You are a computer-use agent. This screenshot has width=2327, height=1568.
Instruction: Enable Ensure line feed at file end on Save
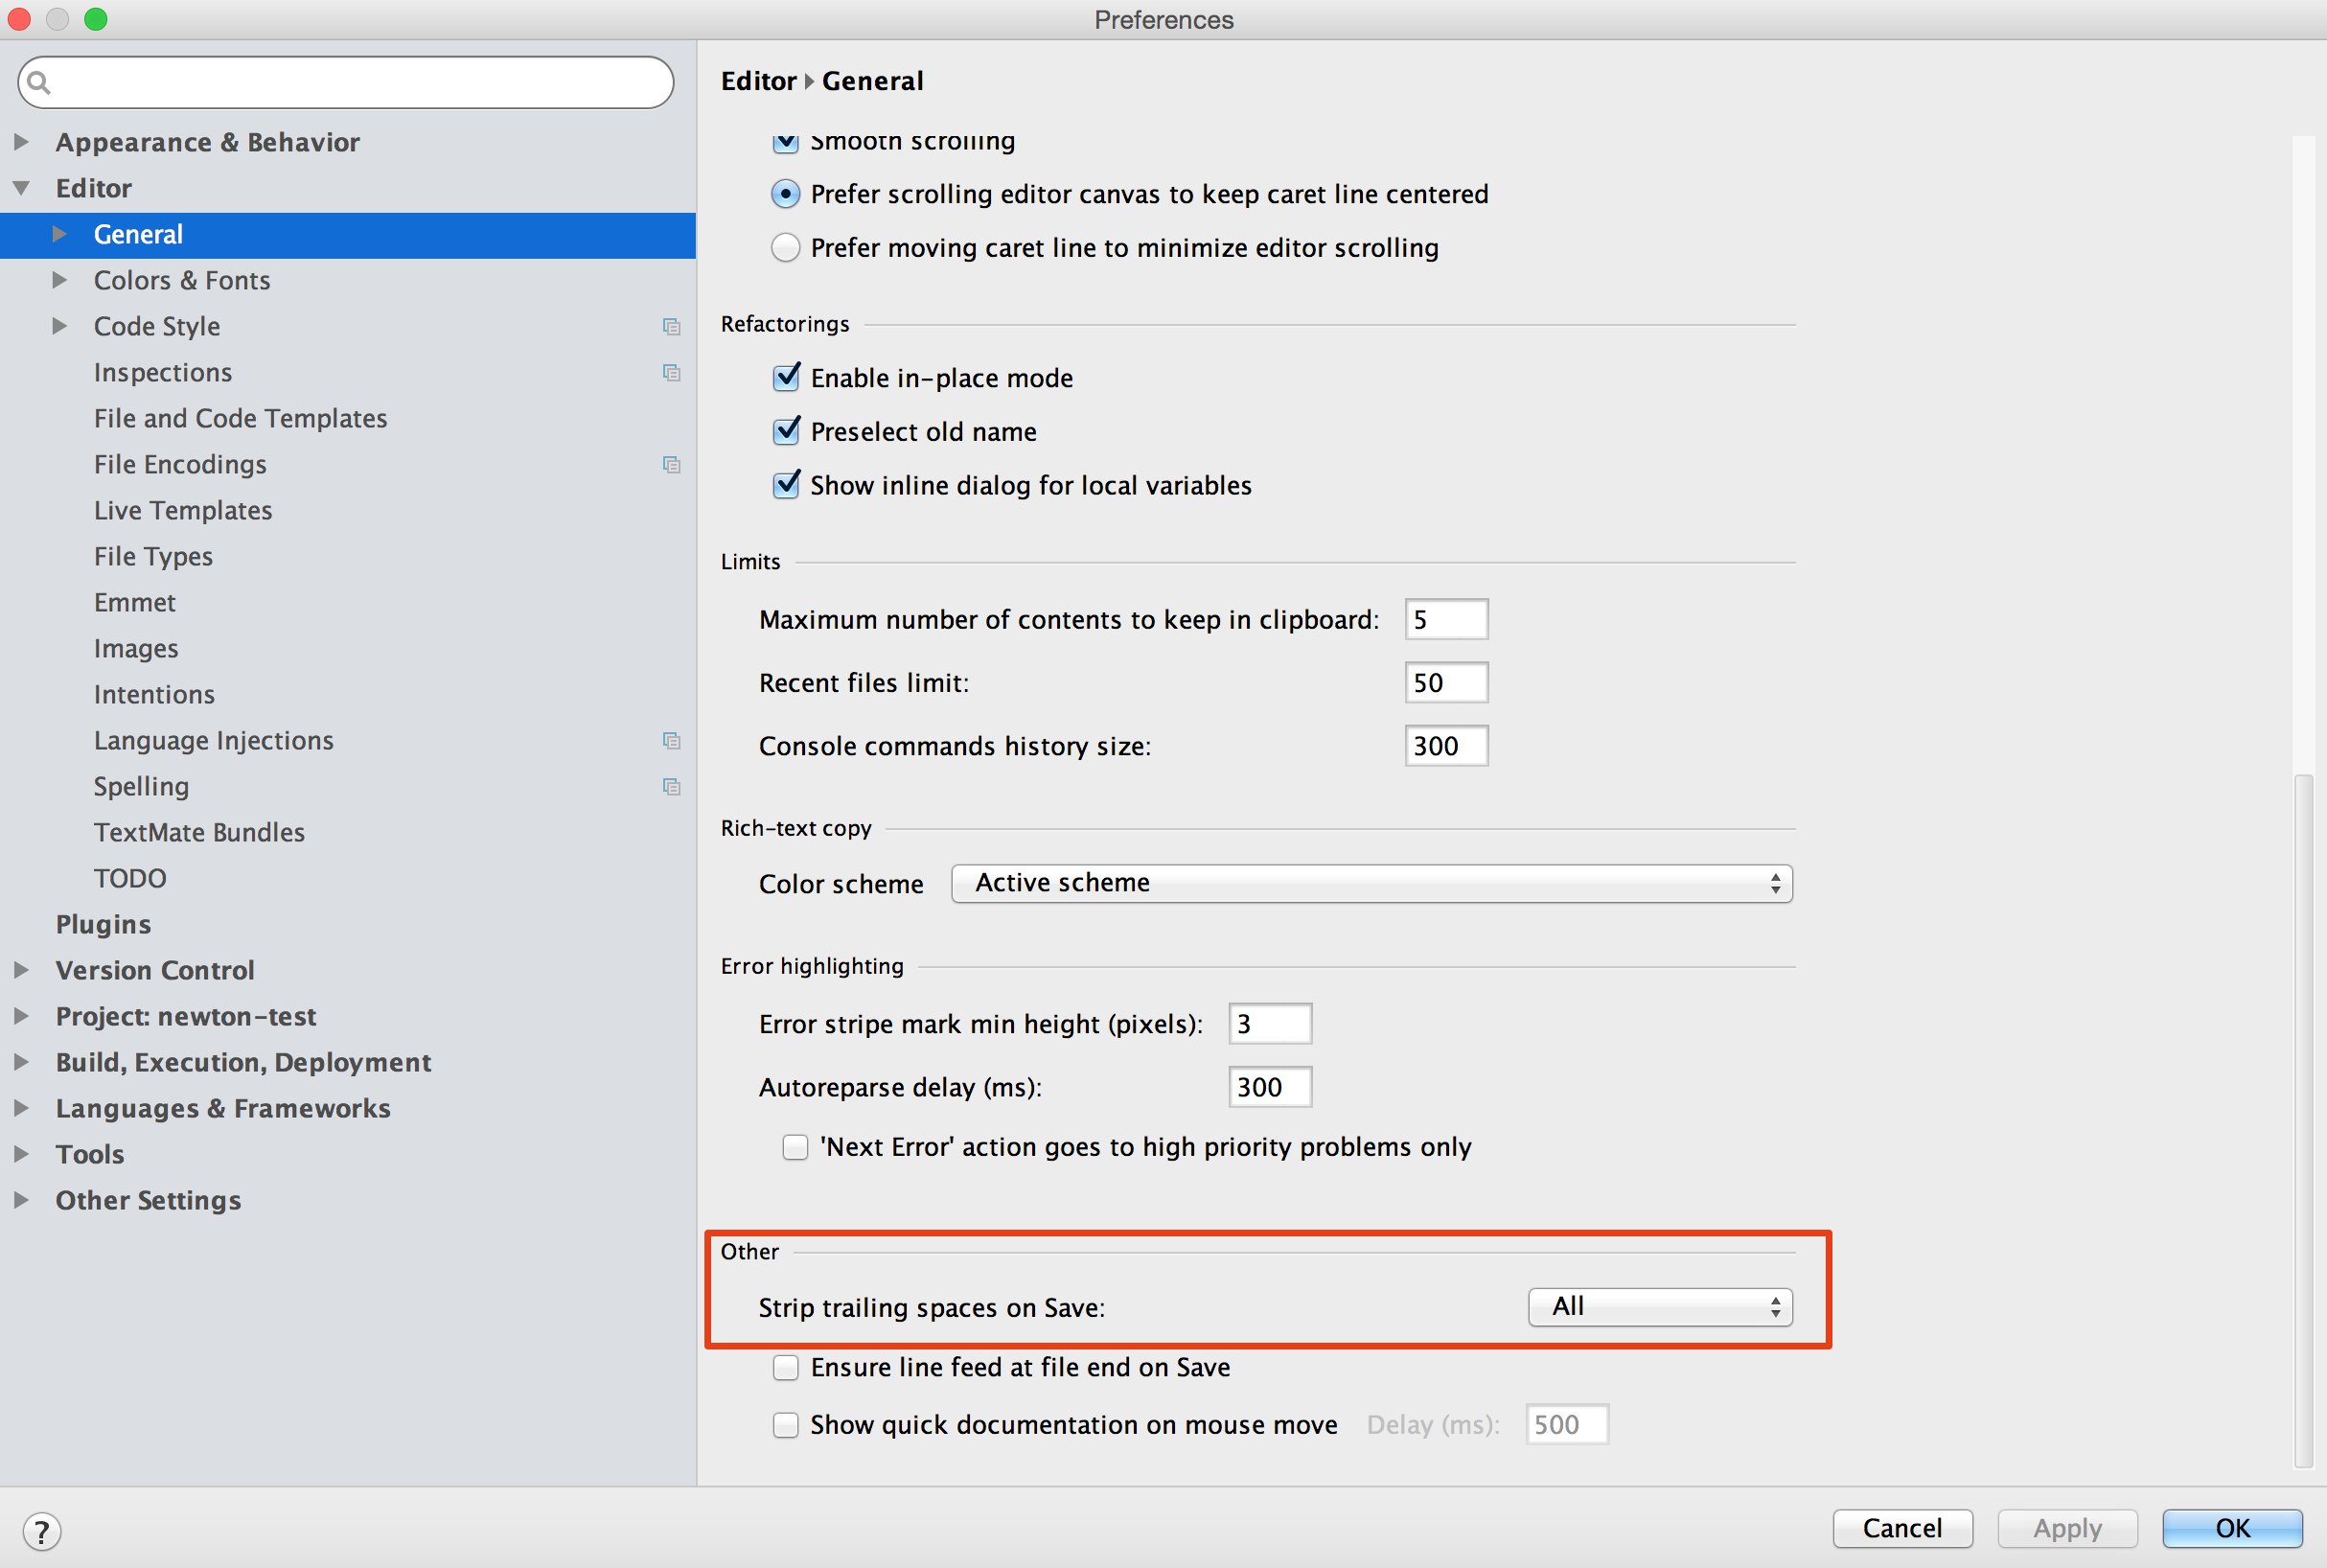point(786,1367)
